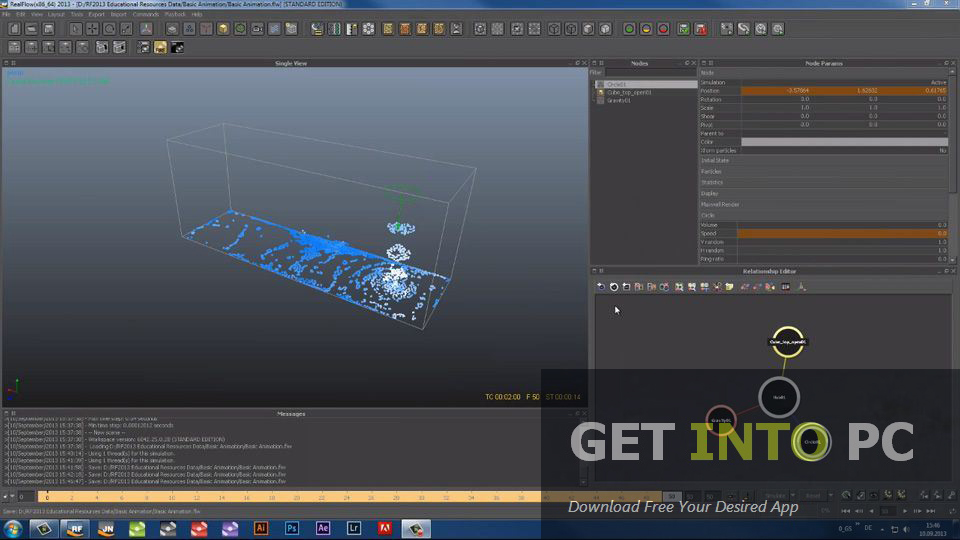
Task: Click the green calculator-like toolbar icon
Action: (683, 29)
